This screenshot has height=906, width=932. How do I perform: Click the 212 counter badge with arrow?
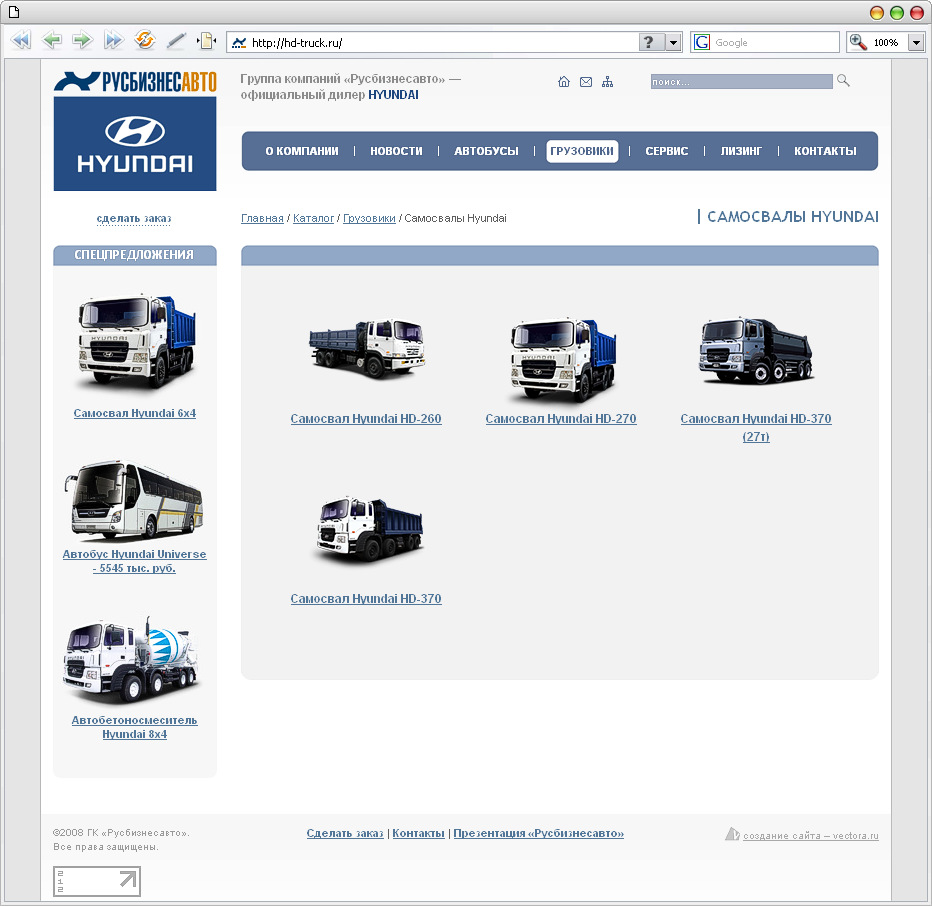97,881
